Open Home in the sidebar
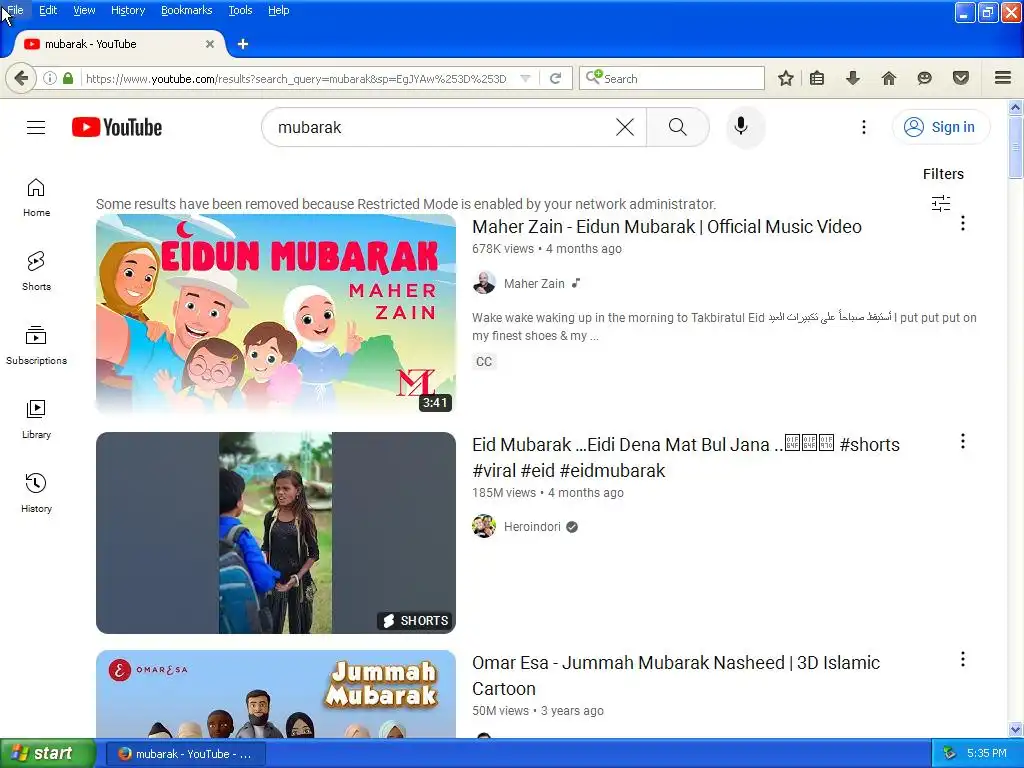The width and height of the screenshot is (1024, 768). 36,197
